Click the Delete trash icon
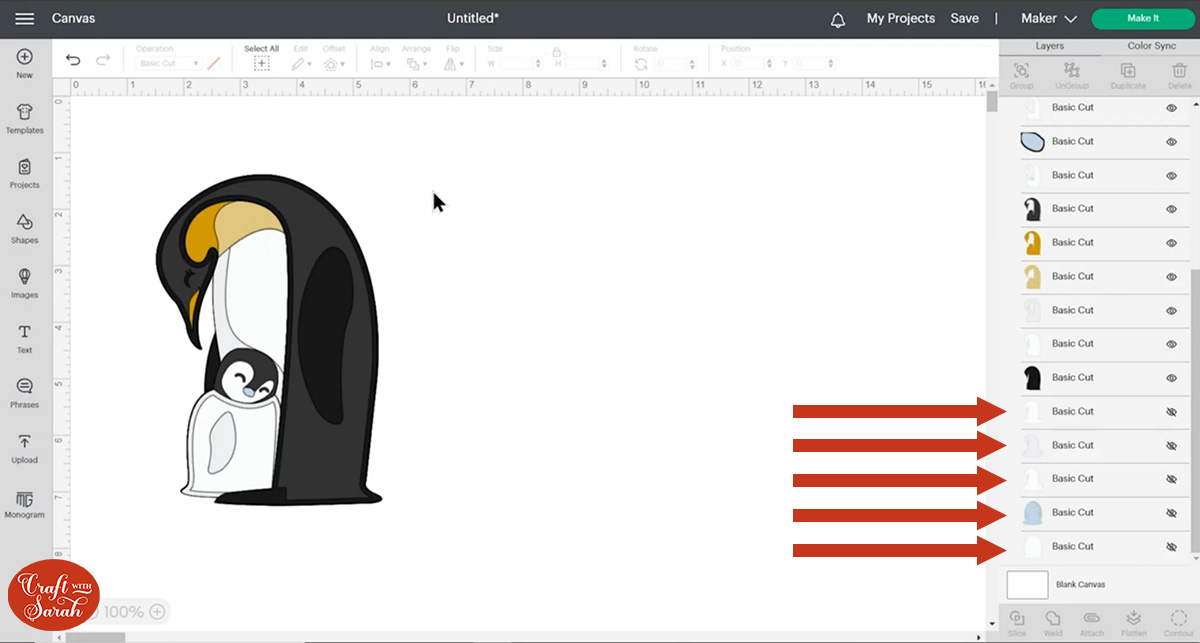This screenshot has height=643, width=1200. tap(1179, 70)
